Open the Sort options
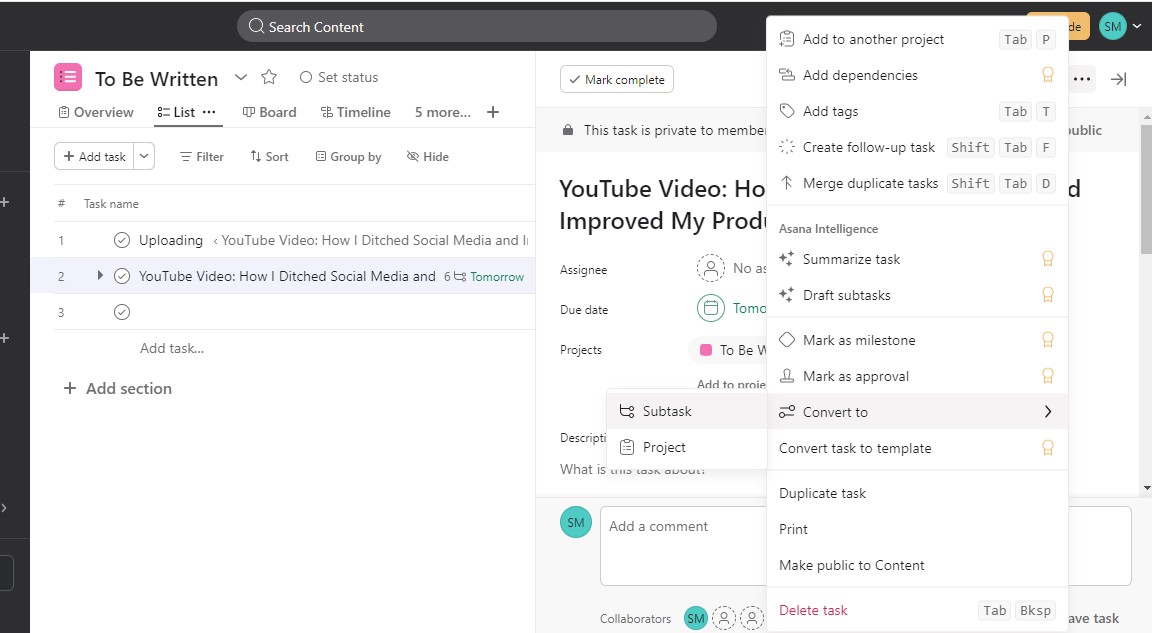The width and height of the screenshot is (1152, 633). pyautogui.click(x=269, y=156)
